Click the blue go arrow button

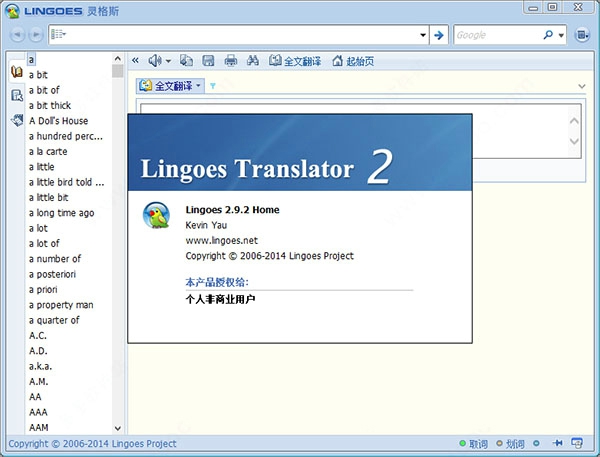(438, 35)
